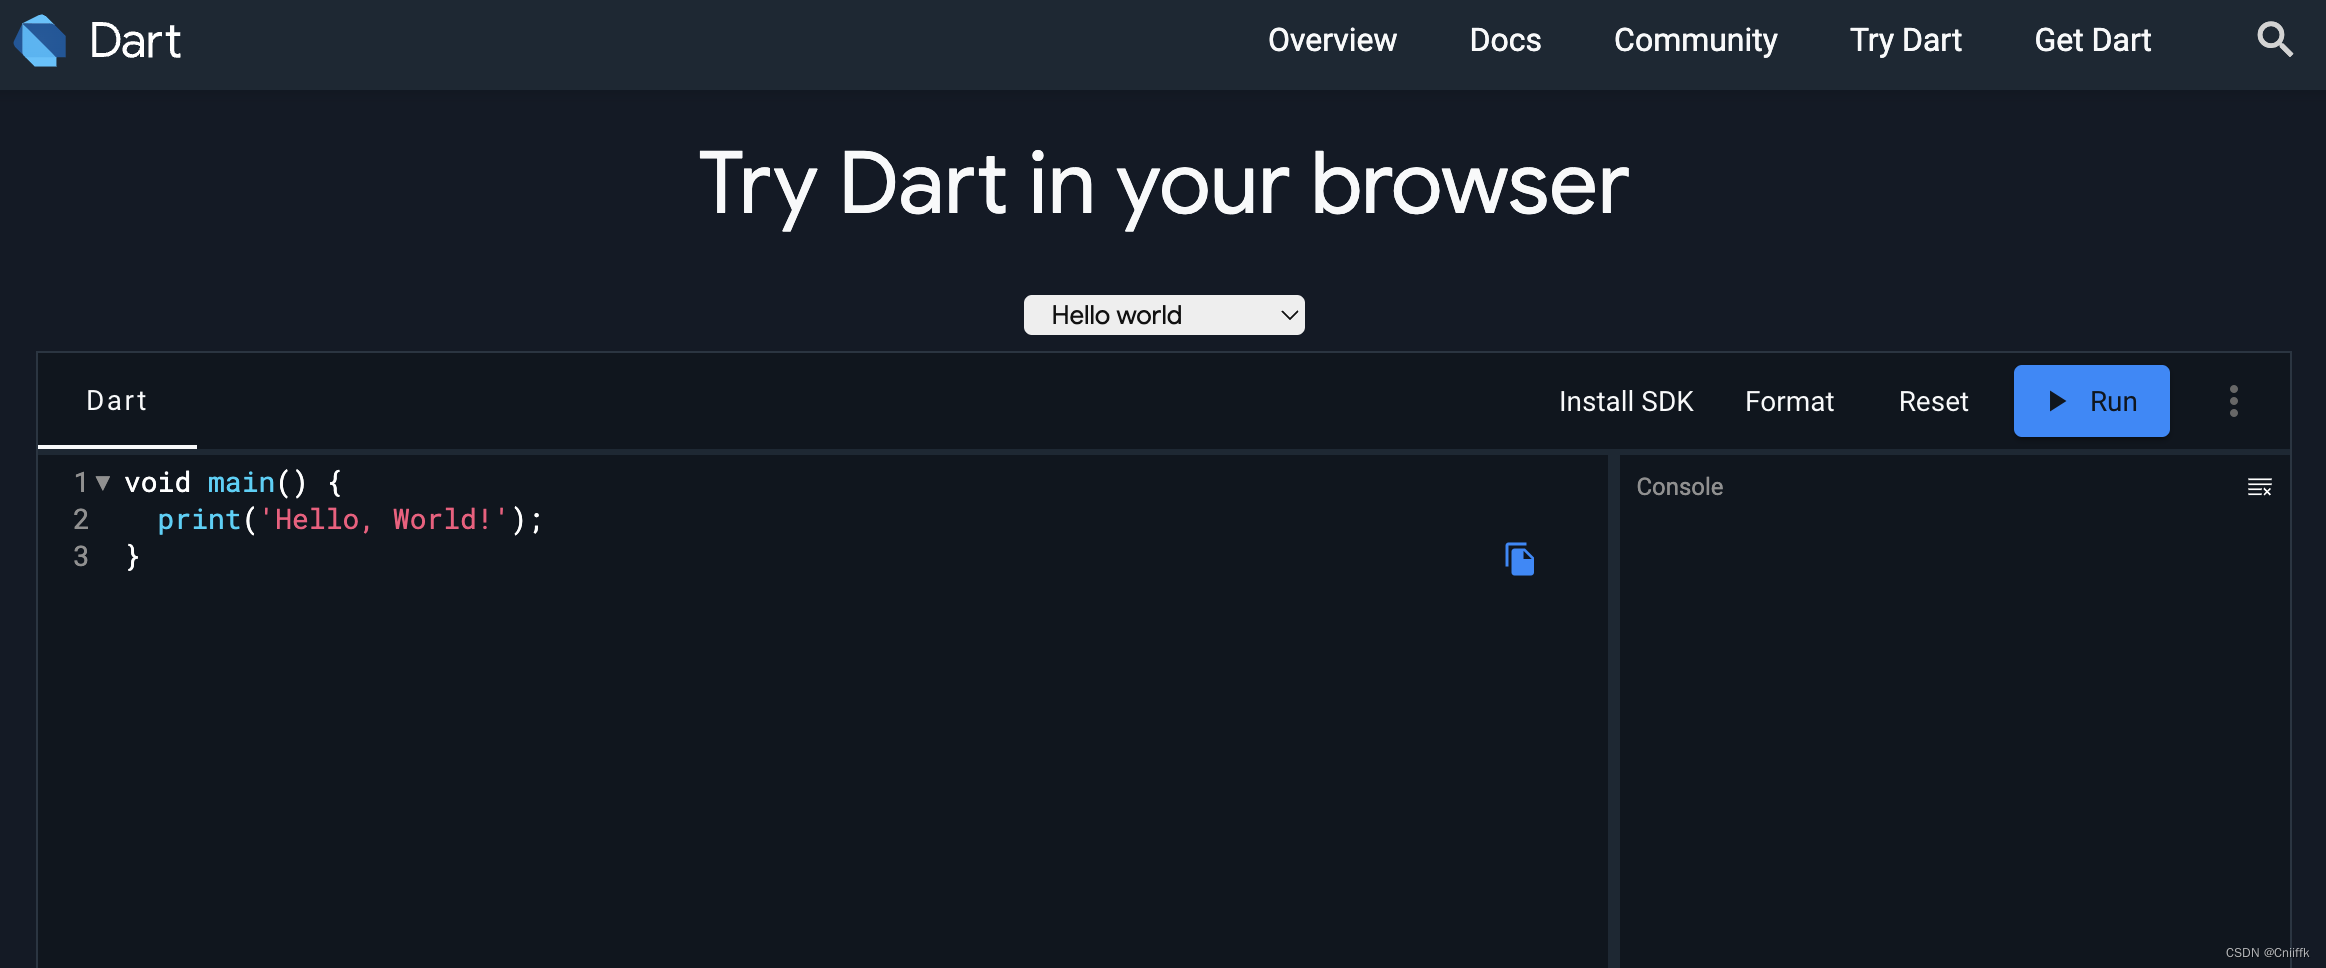Open the Community navigation item
The width and height of the screenshot is (2326, 968).
pos(1695,40)
